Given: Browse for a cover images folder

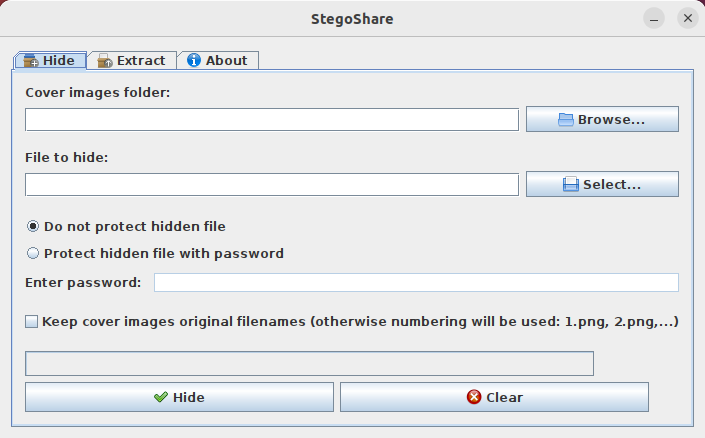Looking at the screenshot, I should (602, 119).
